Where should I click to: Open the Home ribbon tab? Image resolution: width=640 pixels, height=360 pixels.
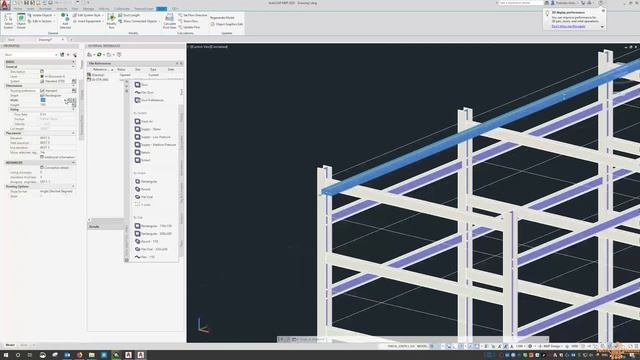click(18, 9)
